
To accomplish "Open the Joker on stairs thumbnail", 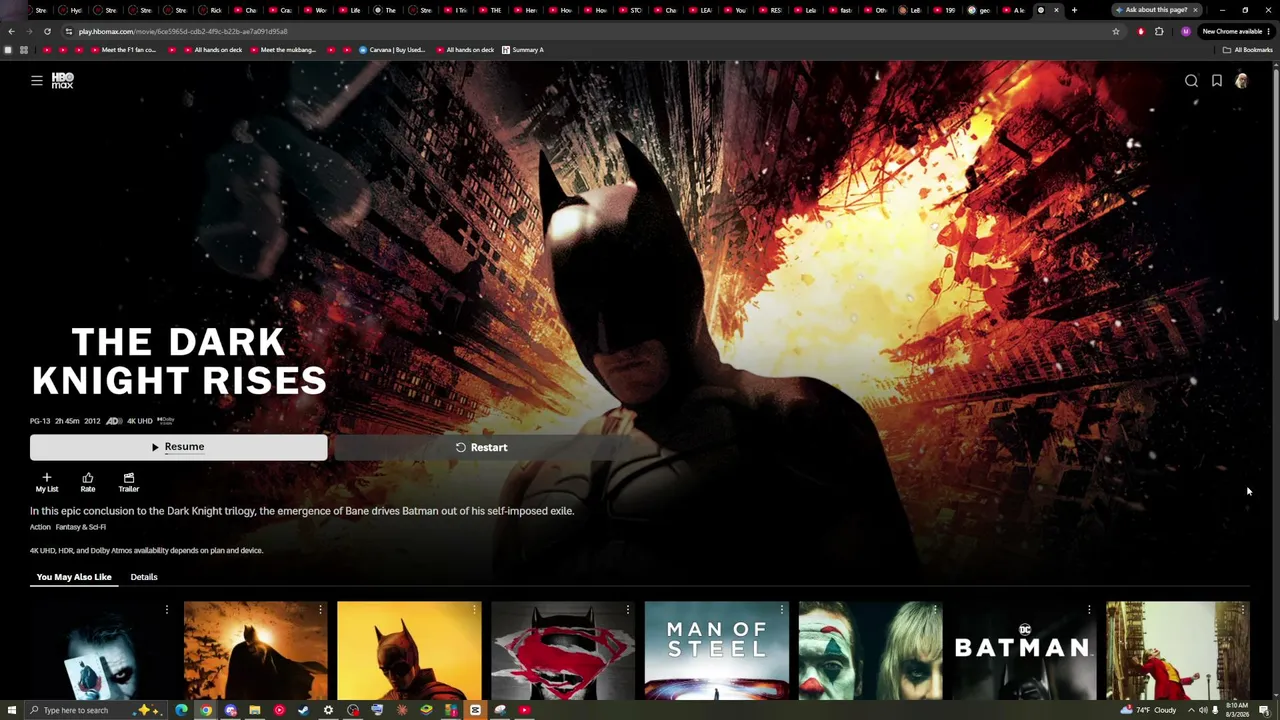I will coord(1178,650).
